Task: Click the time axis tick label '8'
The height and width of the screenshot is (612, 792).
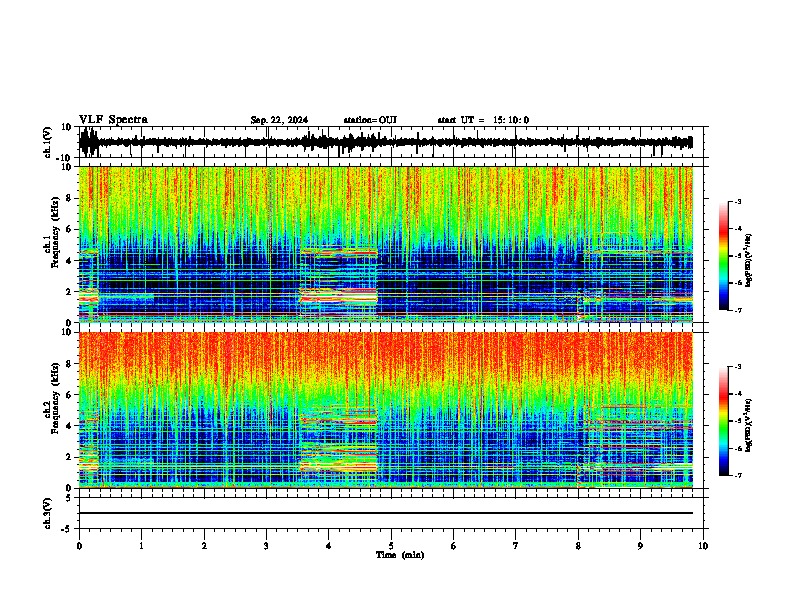Action: coord(578,546)
